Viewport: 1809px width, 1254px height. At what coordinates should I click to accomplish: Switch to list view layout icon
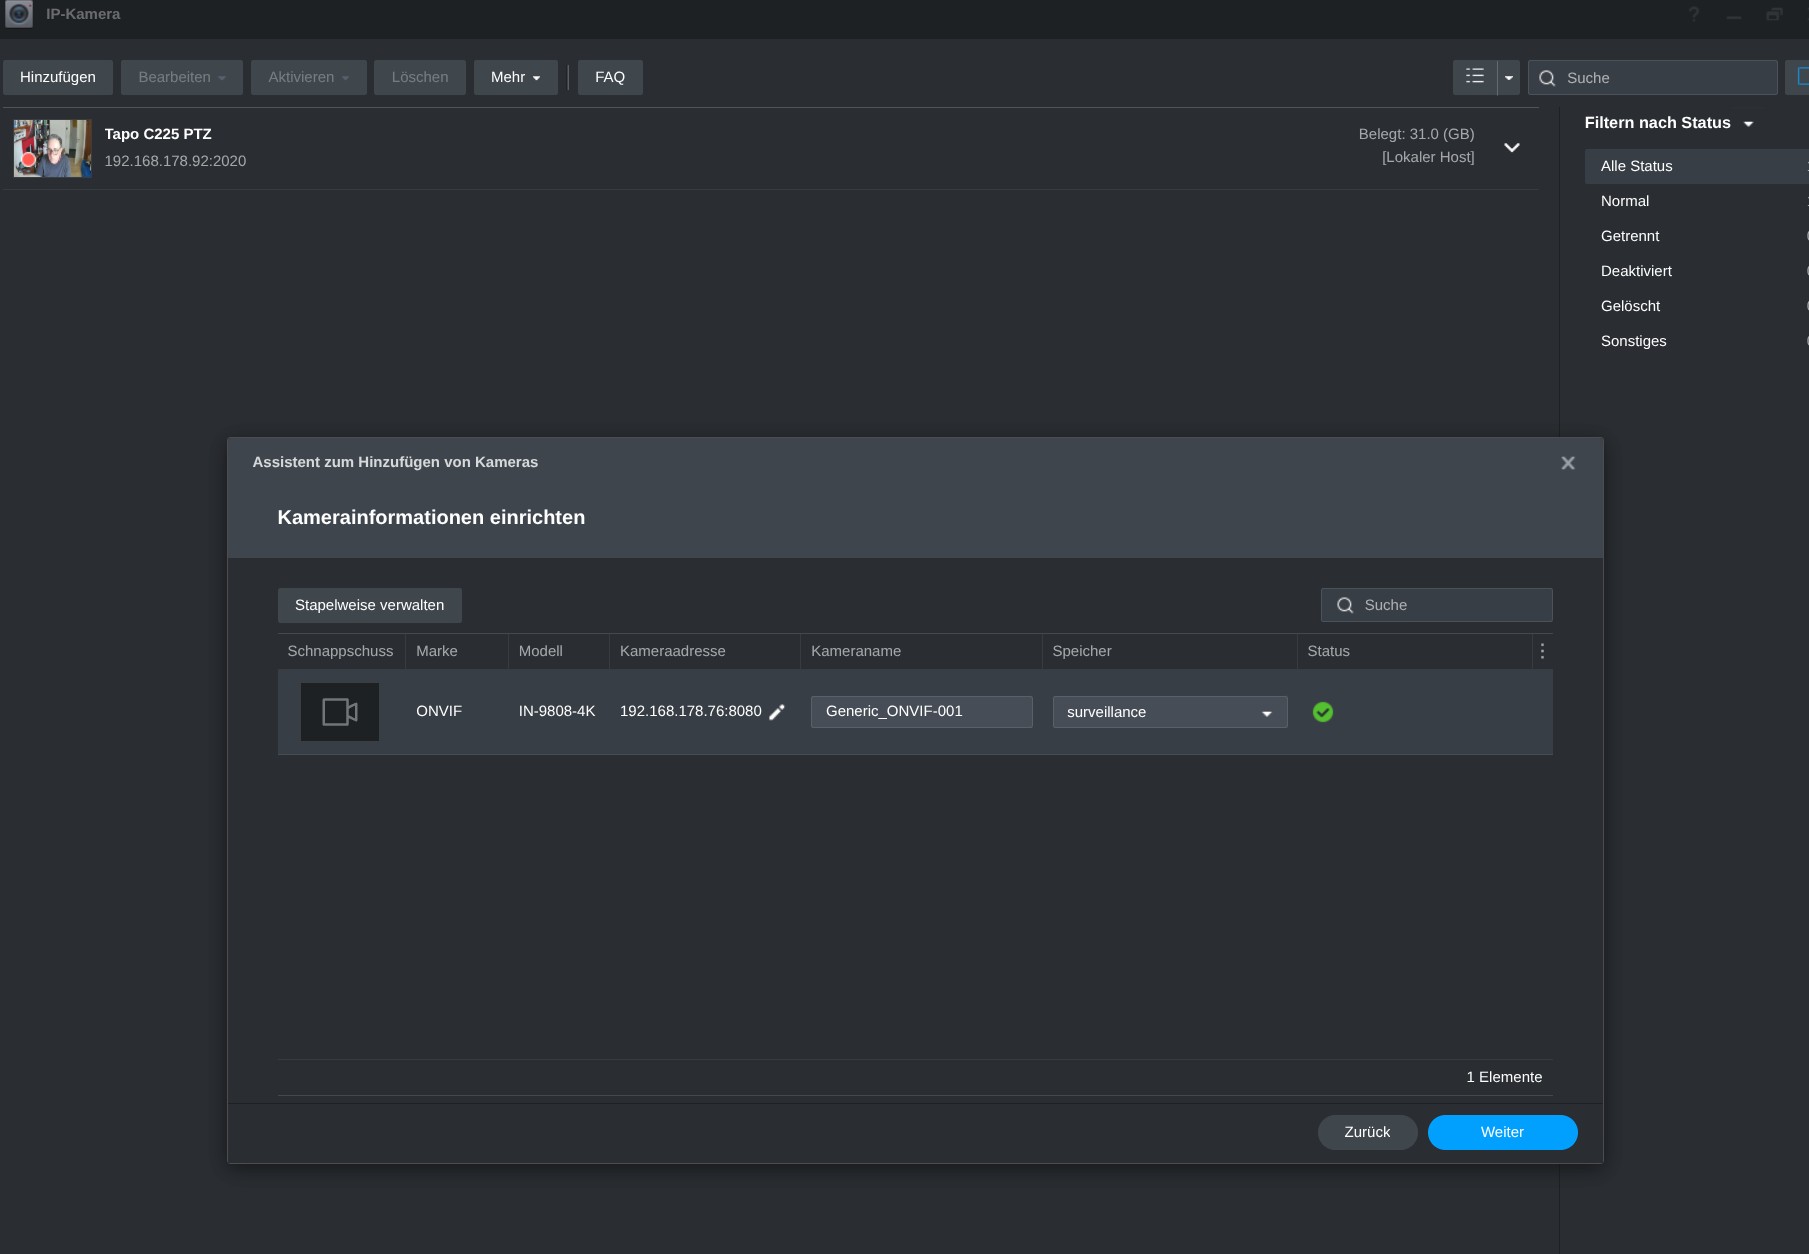1474,77
